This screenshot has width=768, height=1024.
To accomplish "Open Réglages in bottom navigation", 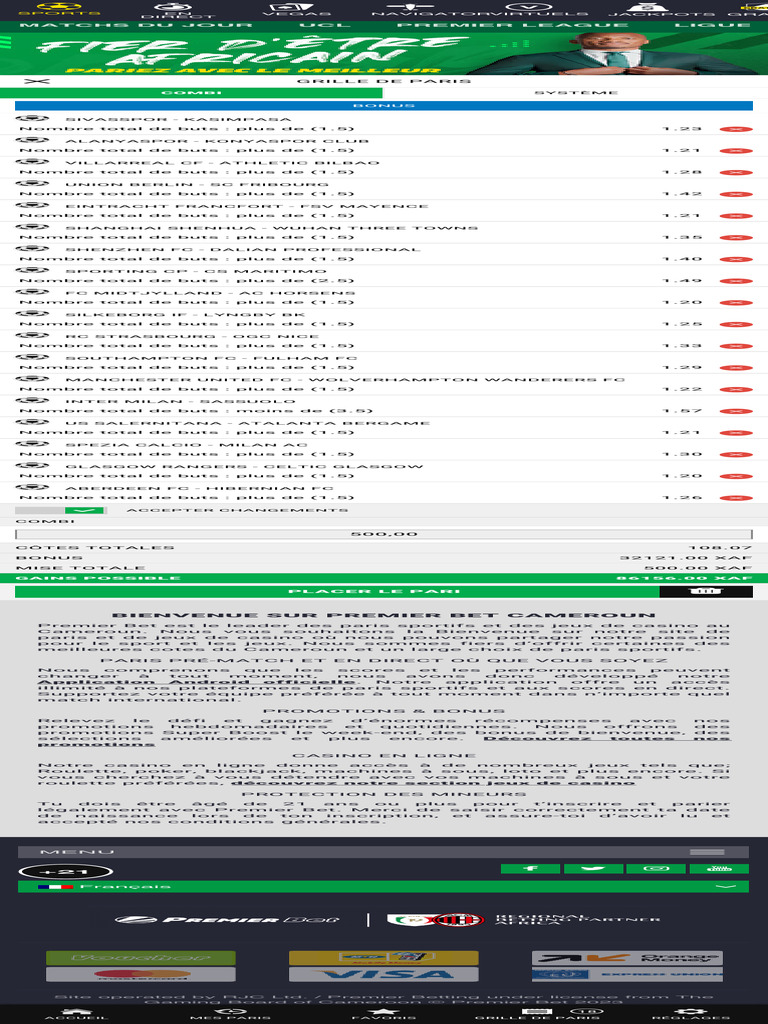I will [691, 1014].
